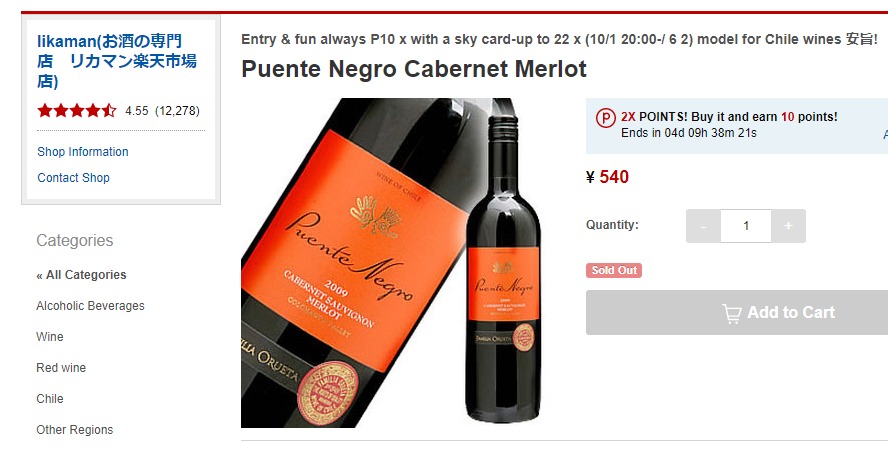Click the Puente Negro close-up label image

click(x=351, y=263)
